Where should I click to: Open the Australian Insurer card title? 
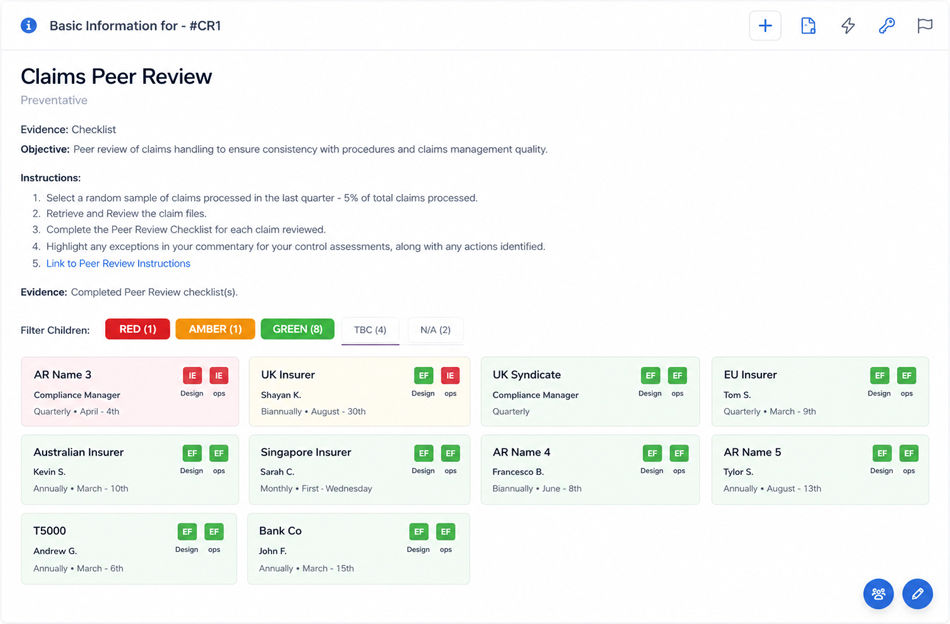pos(79,453)
